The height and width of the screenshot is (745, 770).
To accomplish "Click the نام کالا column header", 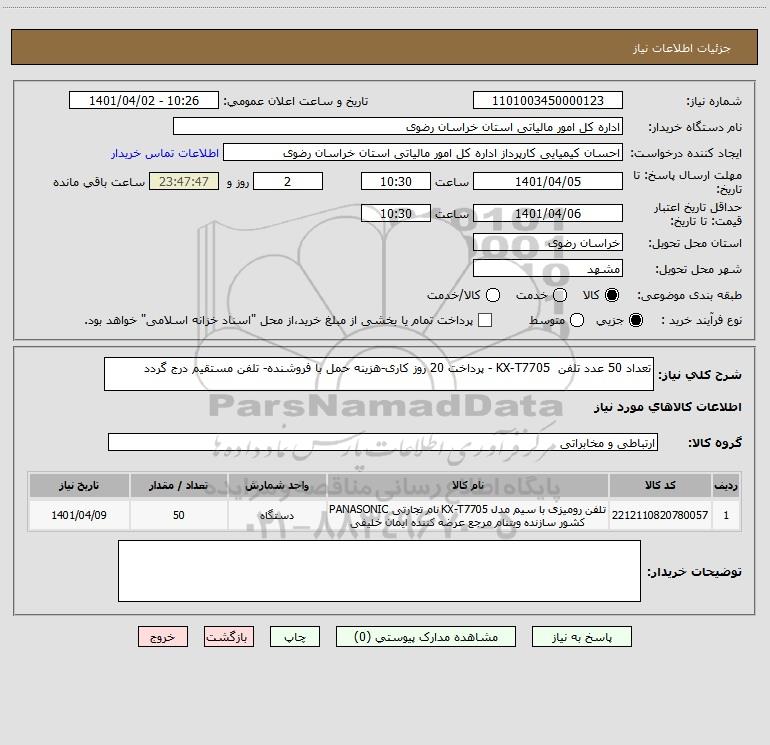I will point(468,485).
